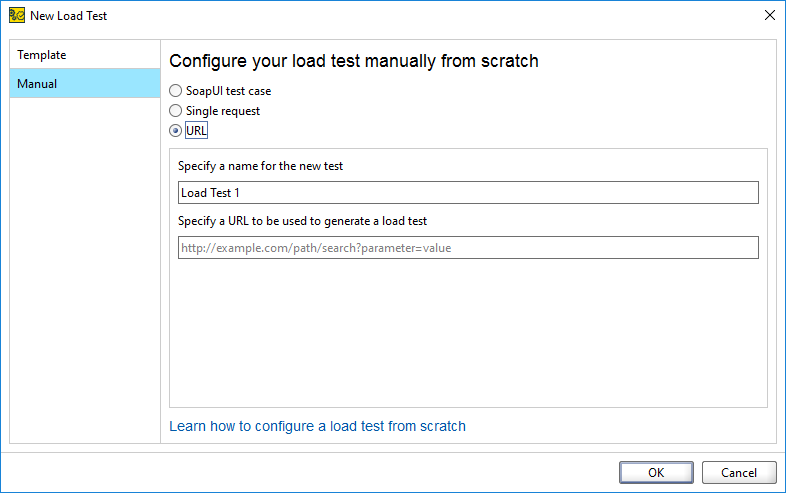The image size is (786, 493).
Task: Choose the Single request radio button
Action: [x=175, y=110]
